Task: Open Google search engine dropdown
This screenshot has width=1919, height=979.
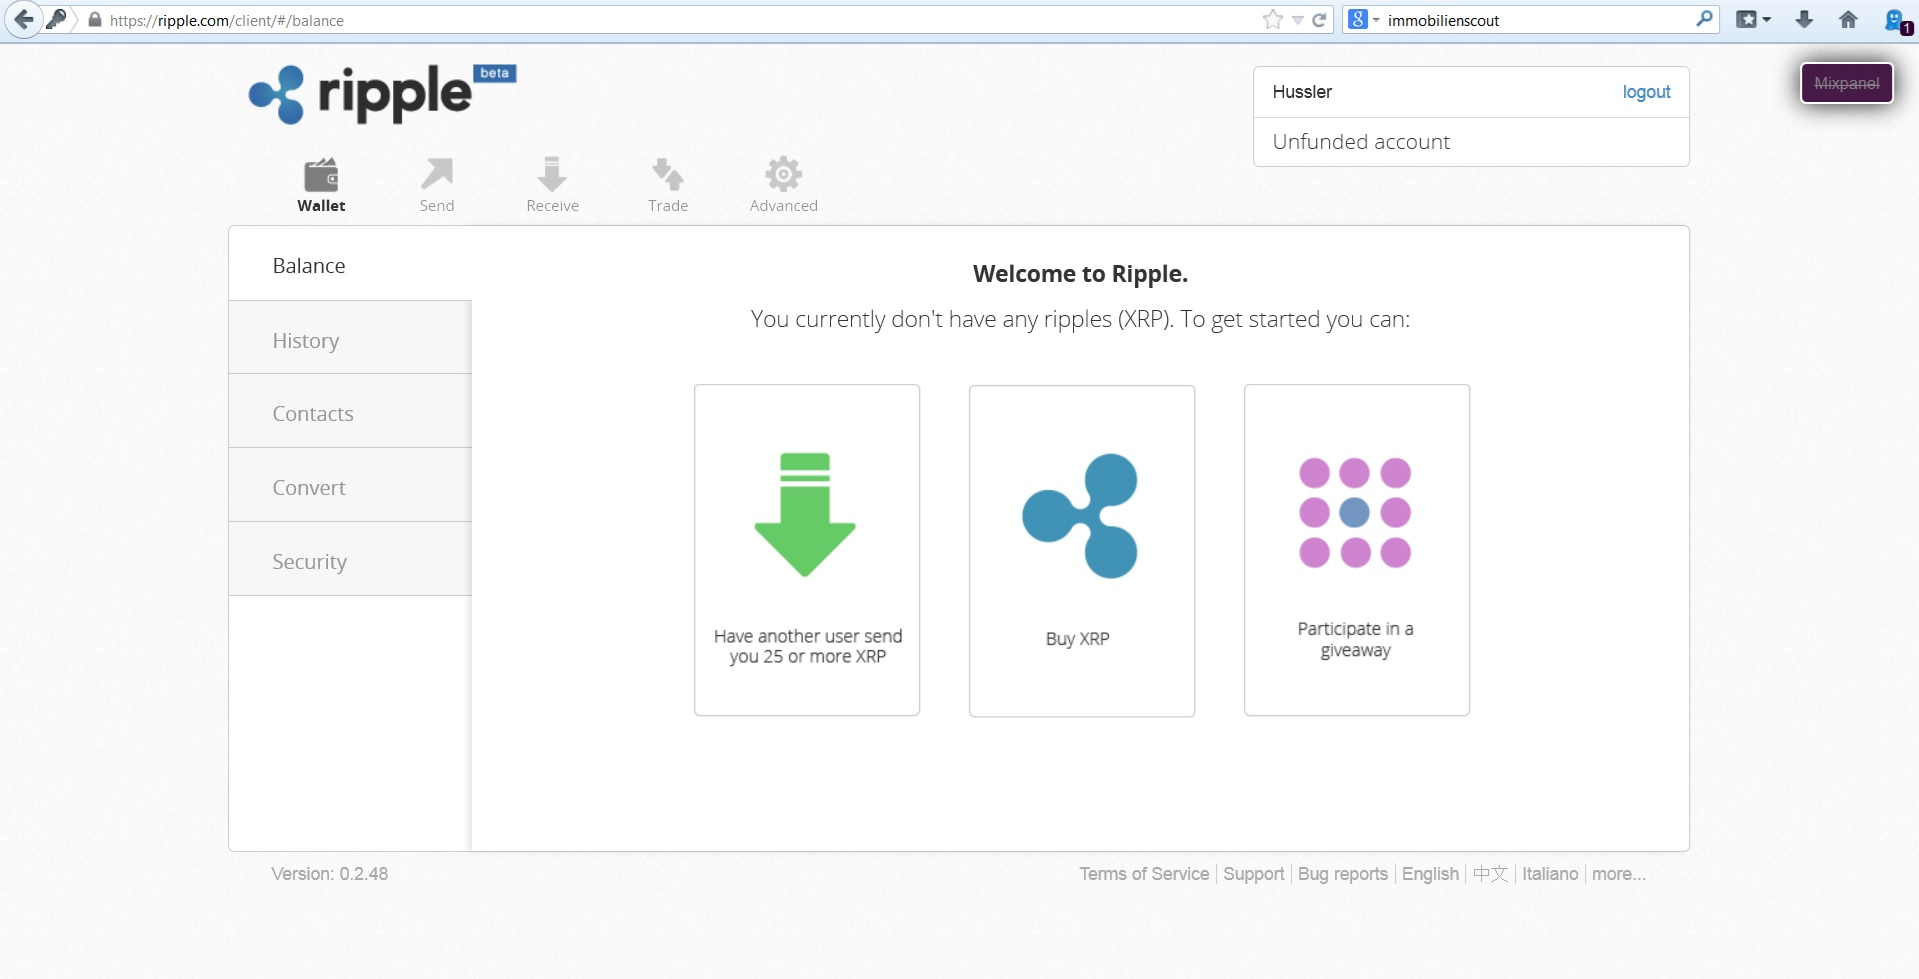Action: (1364, 19)
